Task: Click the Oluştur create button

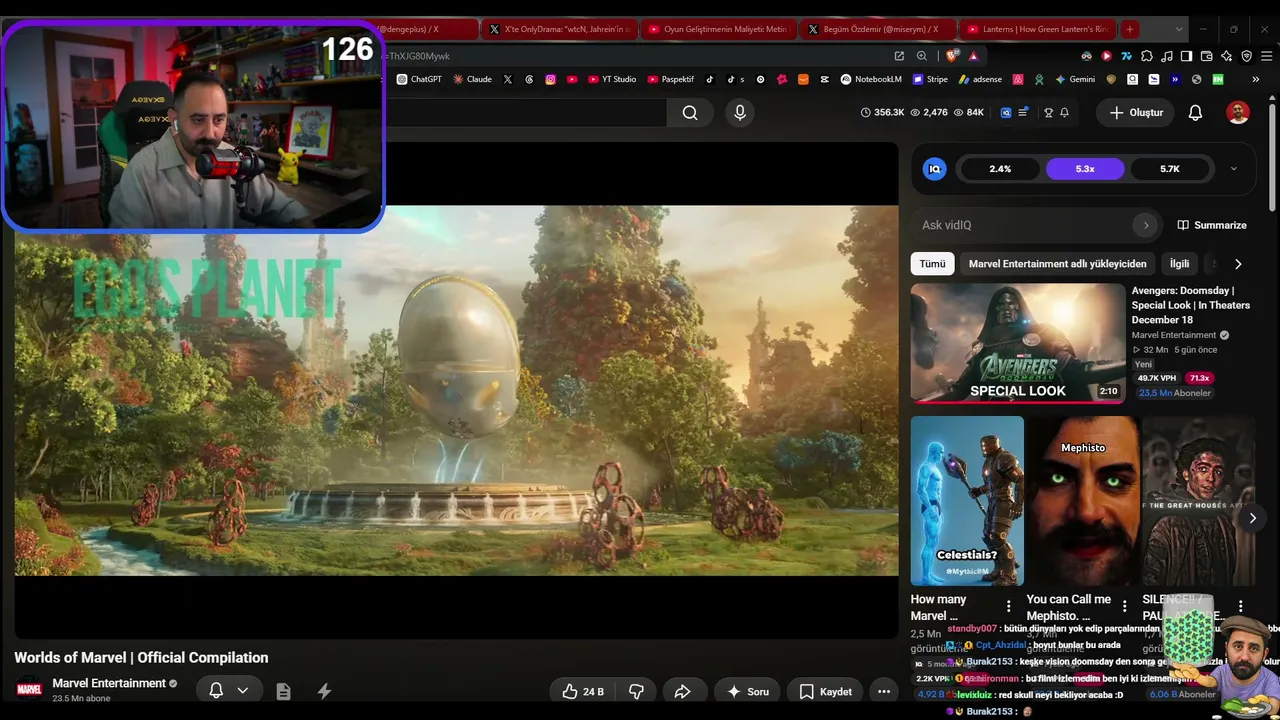Action: tap(1136, 113)
